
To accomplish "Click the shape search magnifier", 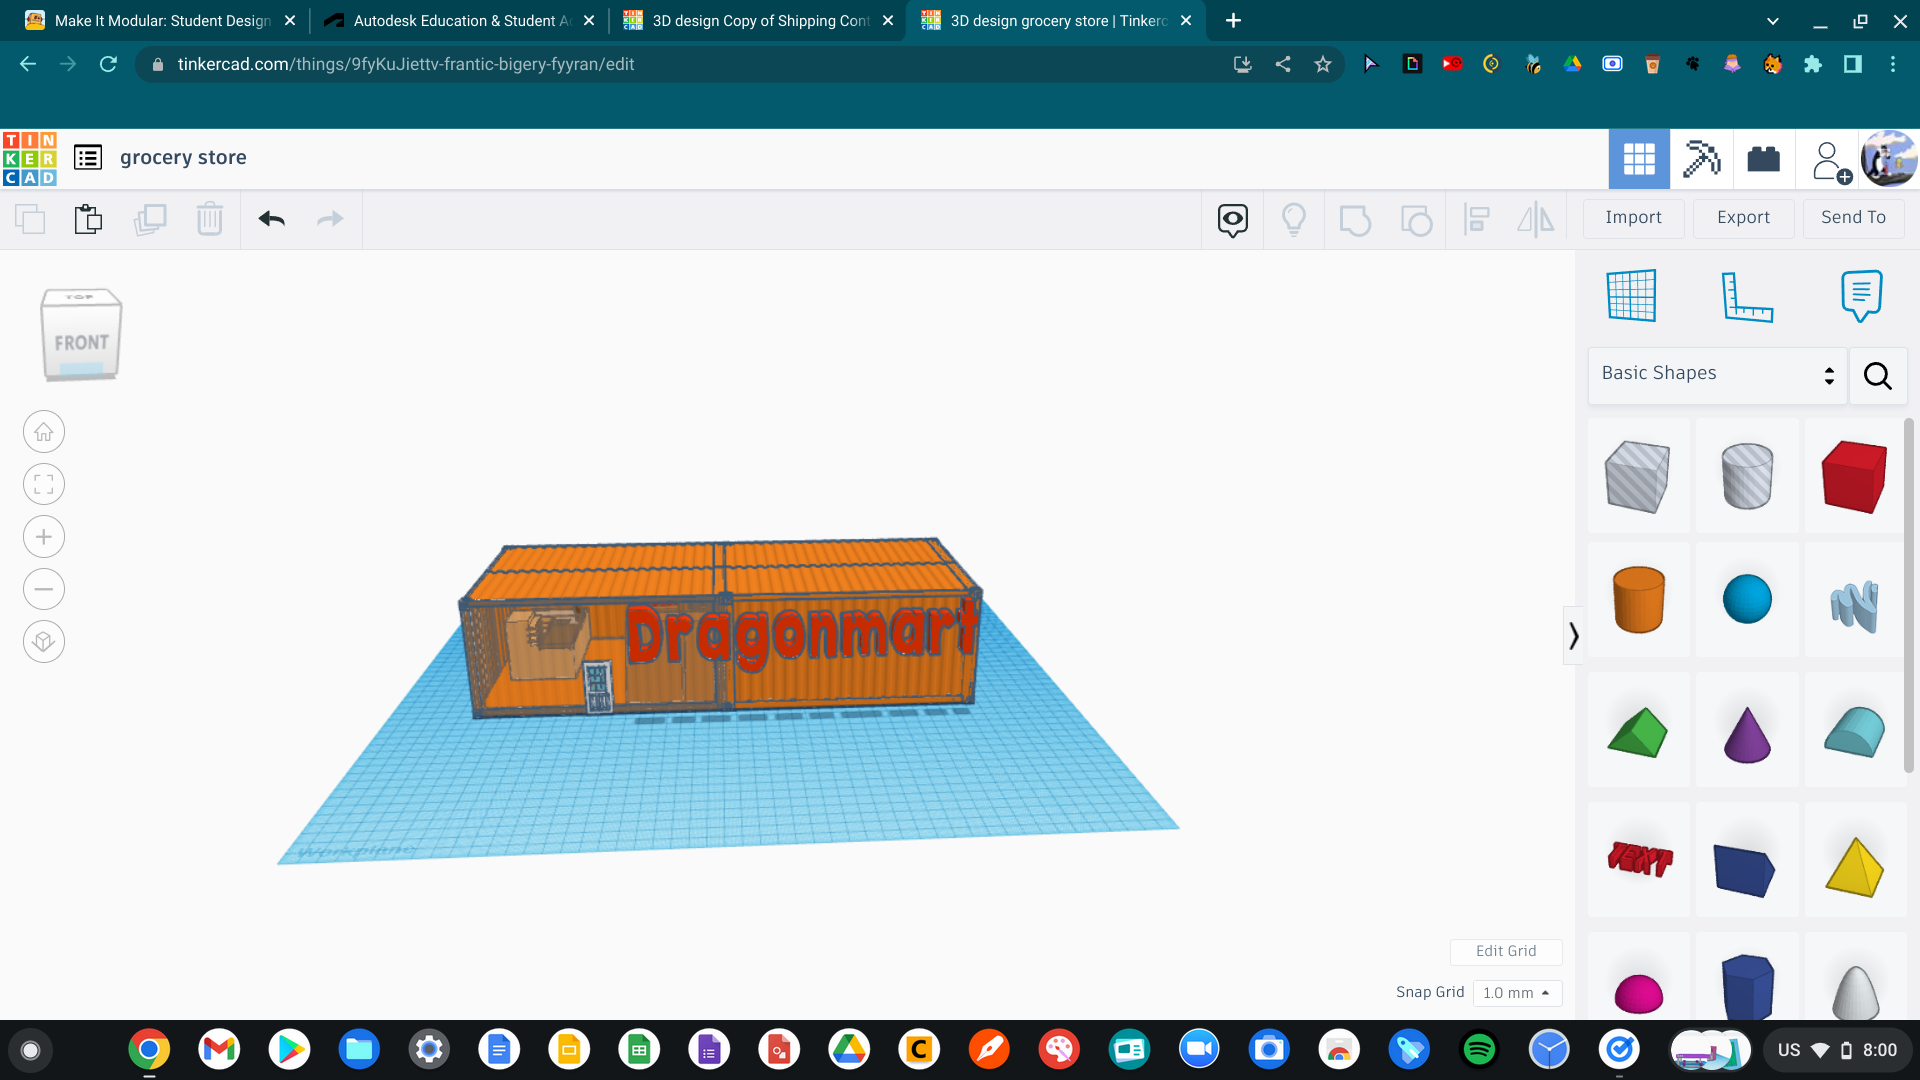I will (x=1877, y=376).
